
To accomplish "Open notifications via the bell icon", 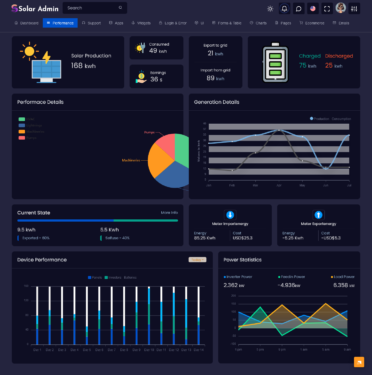I will (284, 9).
